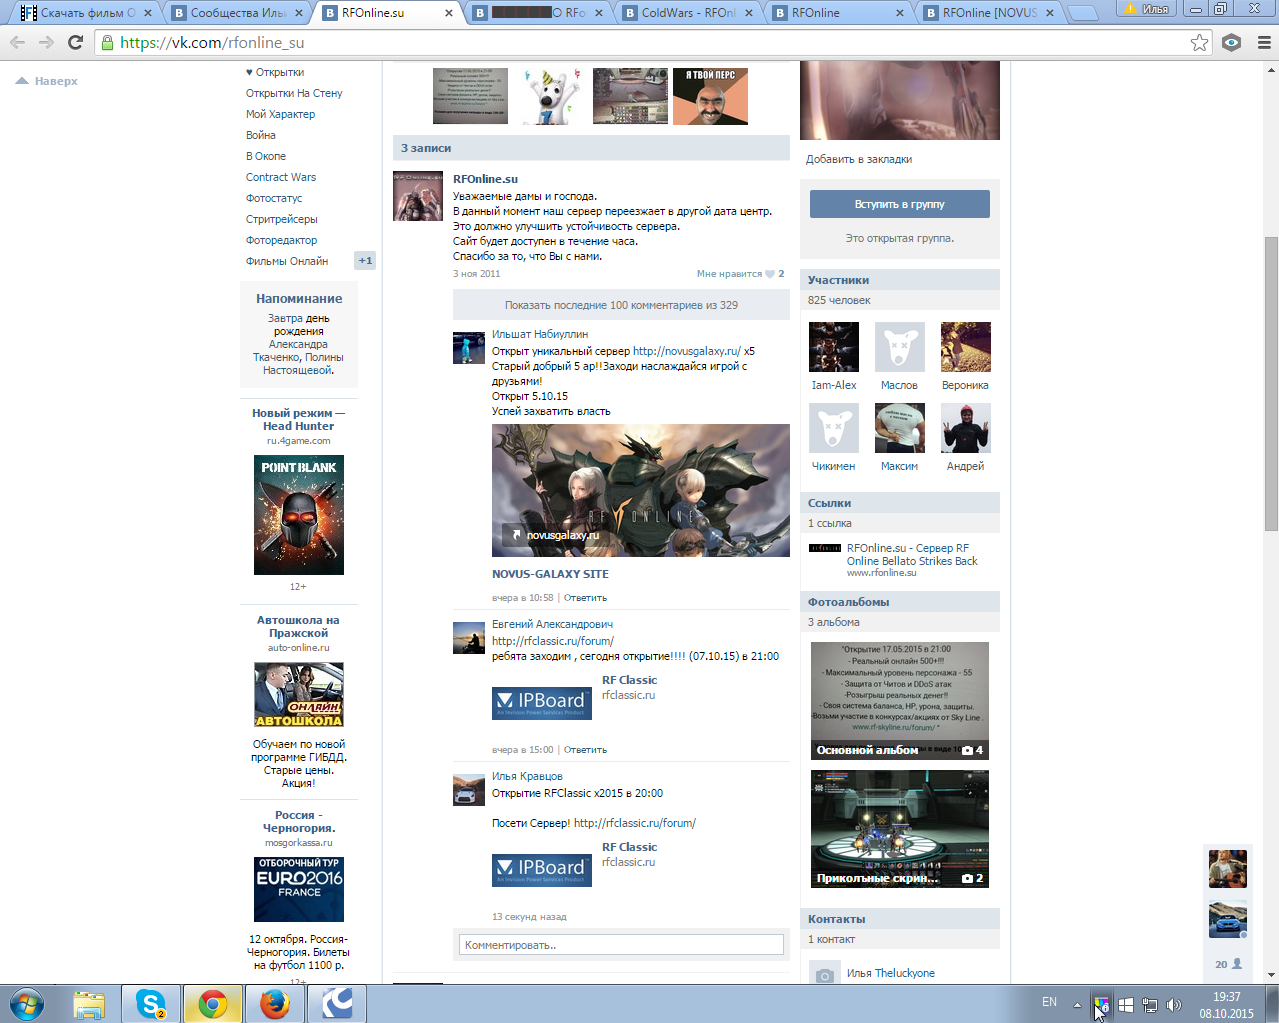Open Основной альбом thumbnail
This screenshot has height=1023, width=1279.
pos(900,701)
